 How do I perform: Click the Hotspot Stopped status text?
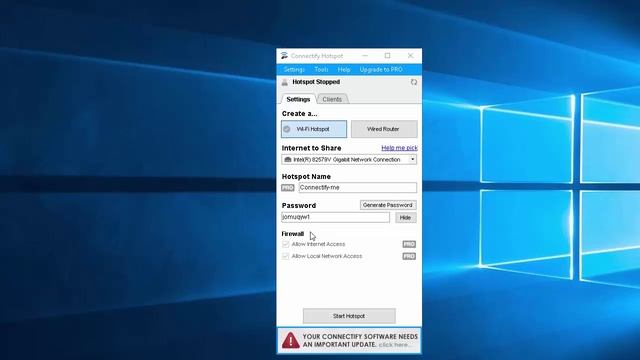point(316,82)
